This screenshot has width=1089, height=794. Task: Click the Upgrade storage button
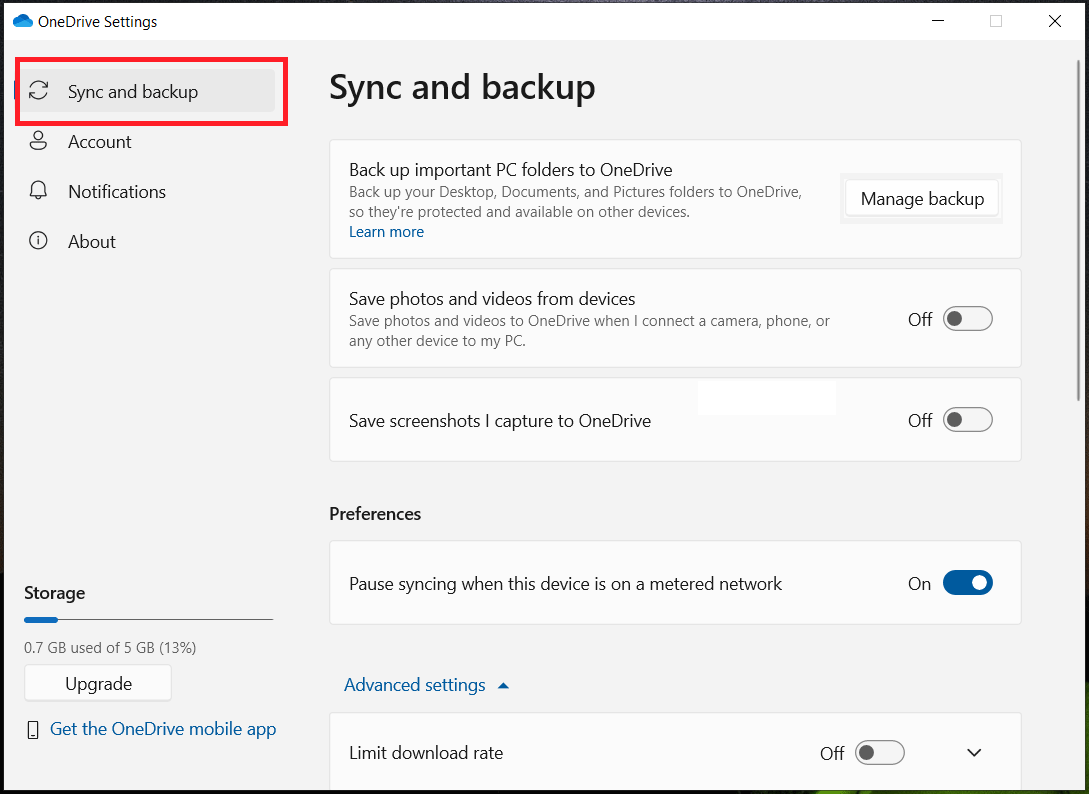(98, 684)
